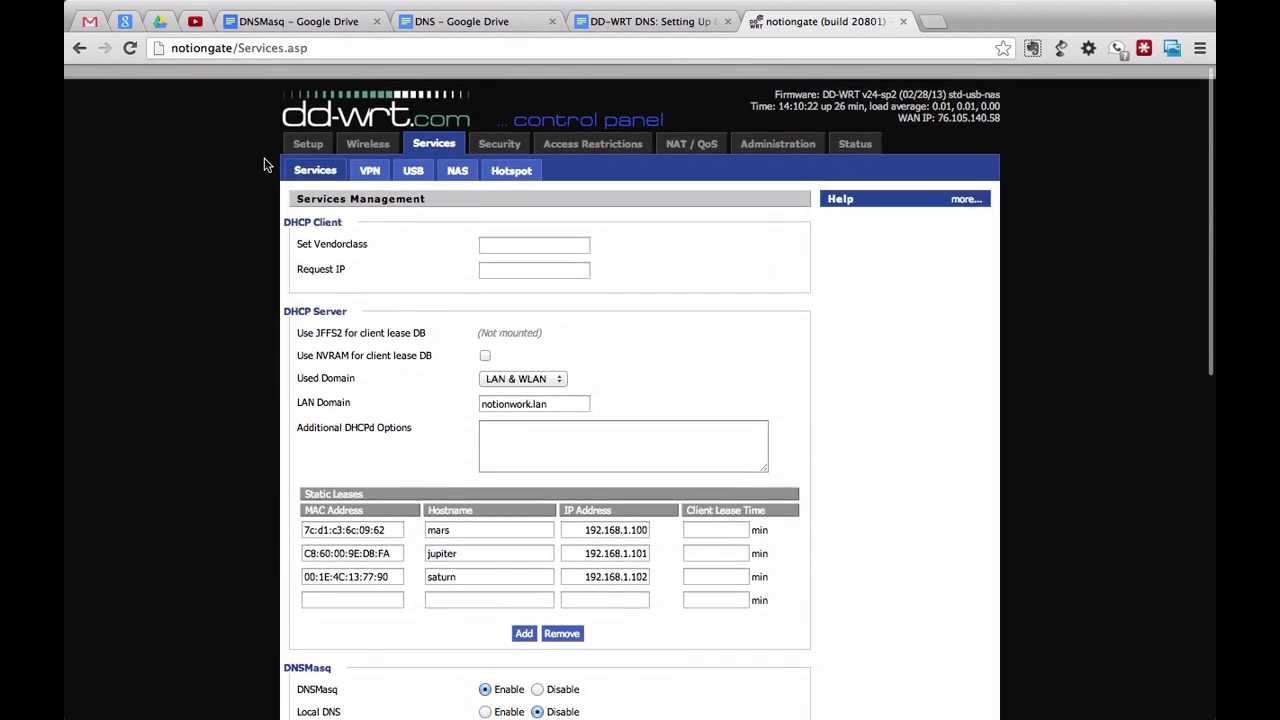
Task: Select Enable for DNSMasq
Action: [x=485, y=690]
